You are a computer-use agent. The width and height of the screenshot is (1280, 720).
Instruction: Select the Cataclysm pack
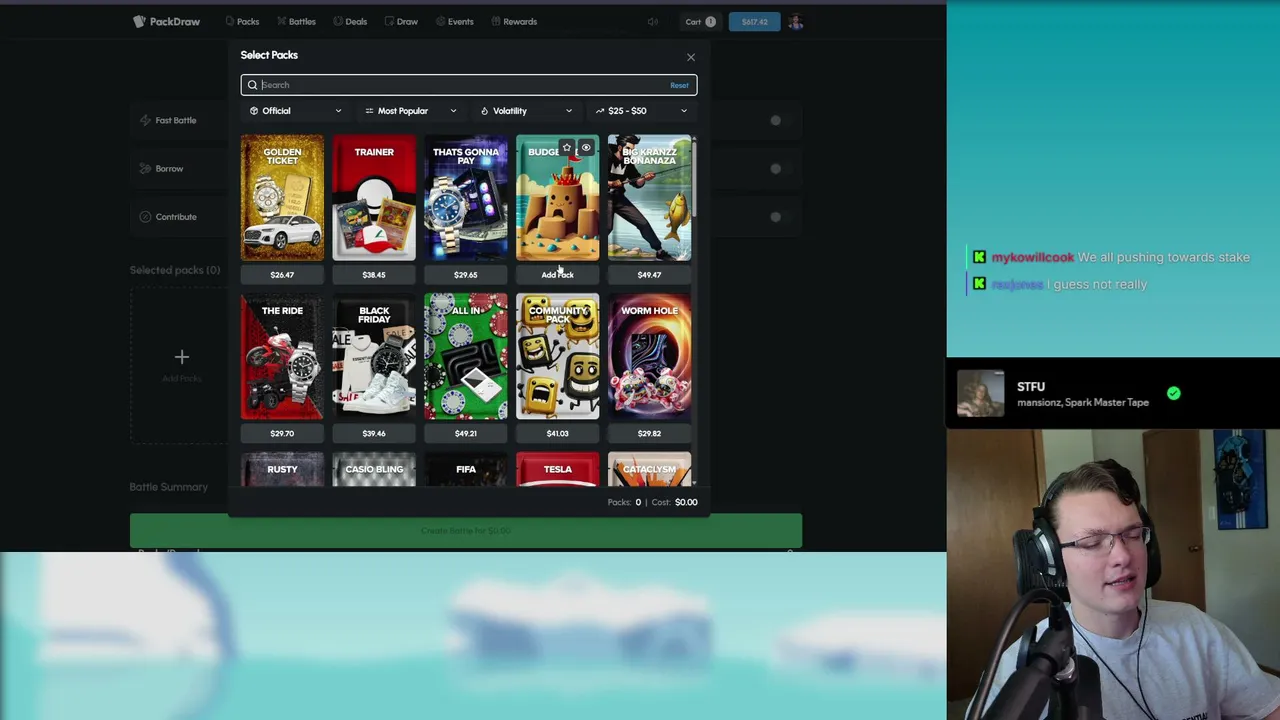(649, 470)
